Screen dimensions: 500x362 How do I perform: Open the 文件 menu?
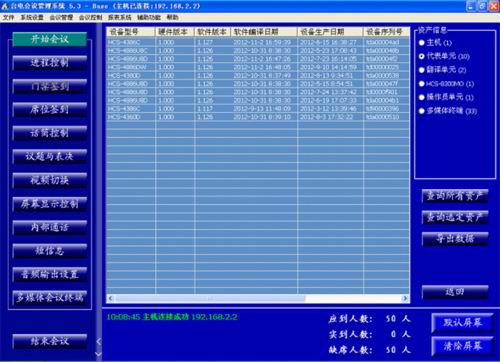9,17
